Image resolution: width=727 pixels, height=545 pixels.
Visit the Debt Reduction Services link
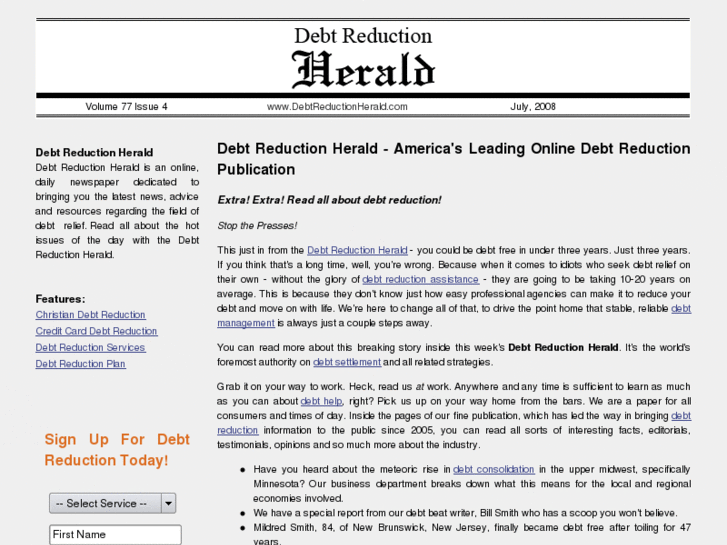(91, 347)
